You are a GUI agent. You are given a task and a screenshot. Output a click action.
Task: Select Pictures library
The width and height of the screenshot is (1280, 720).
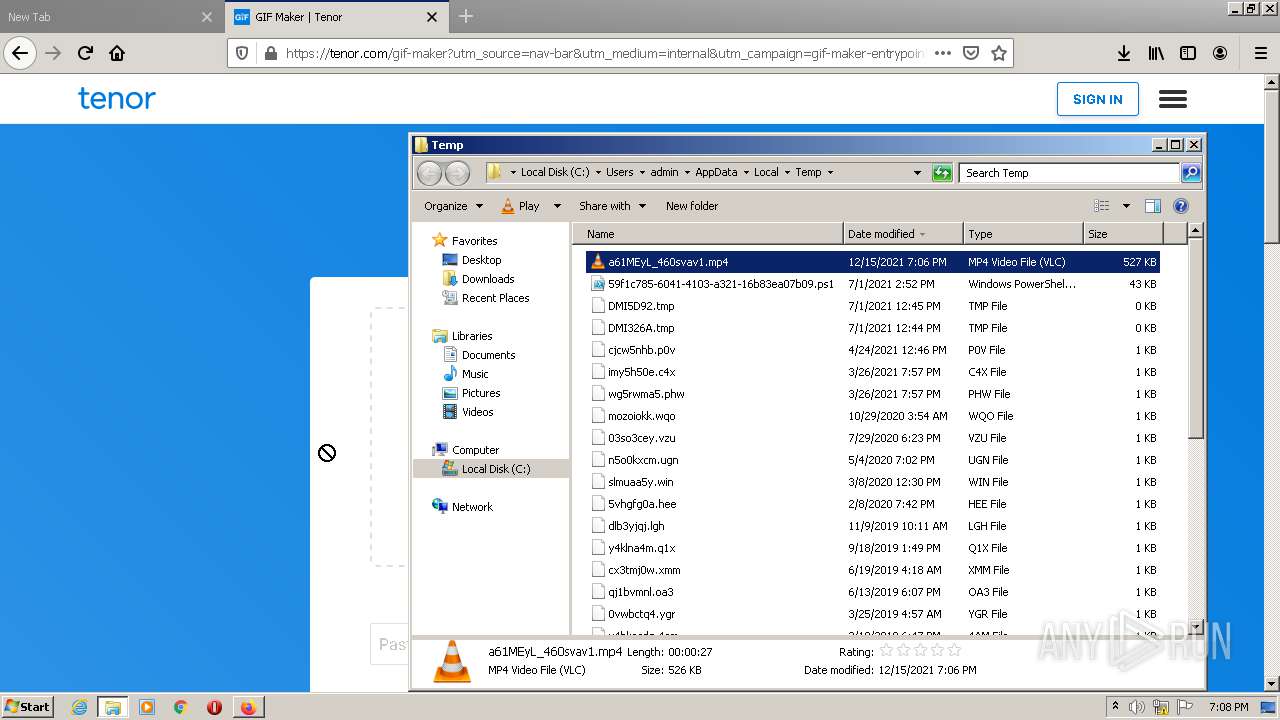click(481, 393)
